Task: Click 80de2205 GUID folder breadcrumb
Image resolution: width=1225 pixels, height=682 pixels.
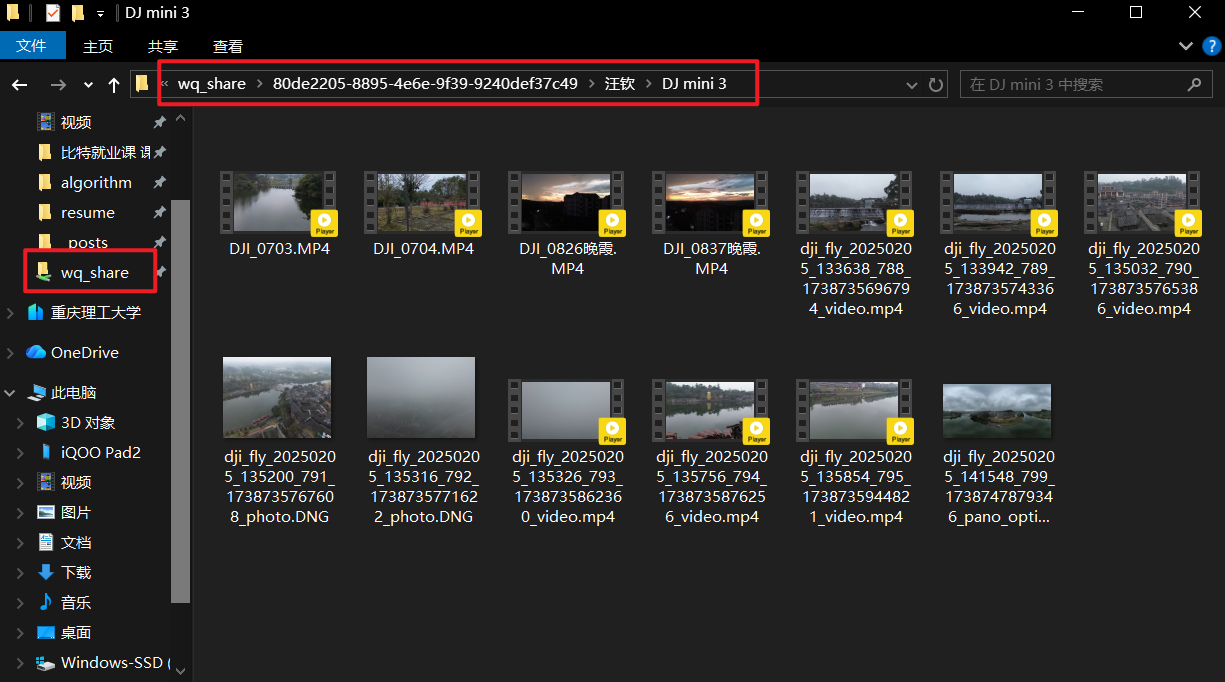Action: [425, 84]
